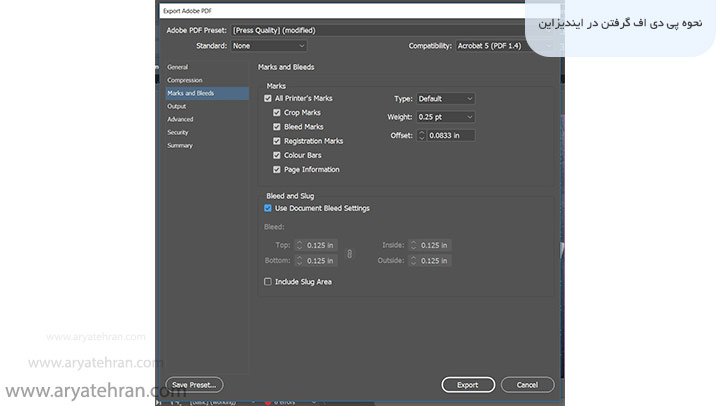Click the Outside bleed stepper arrows

point(414,261)
